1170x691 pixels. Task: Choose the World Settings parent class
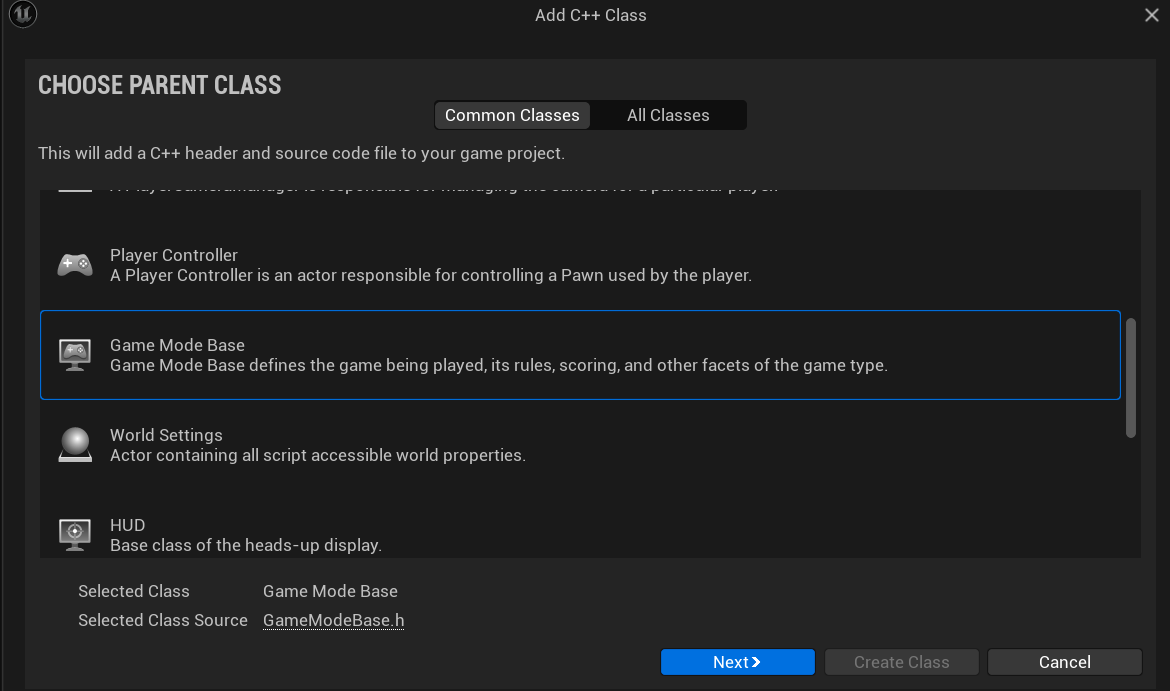pyautogui.click(x=166, y=435)
